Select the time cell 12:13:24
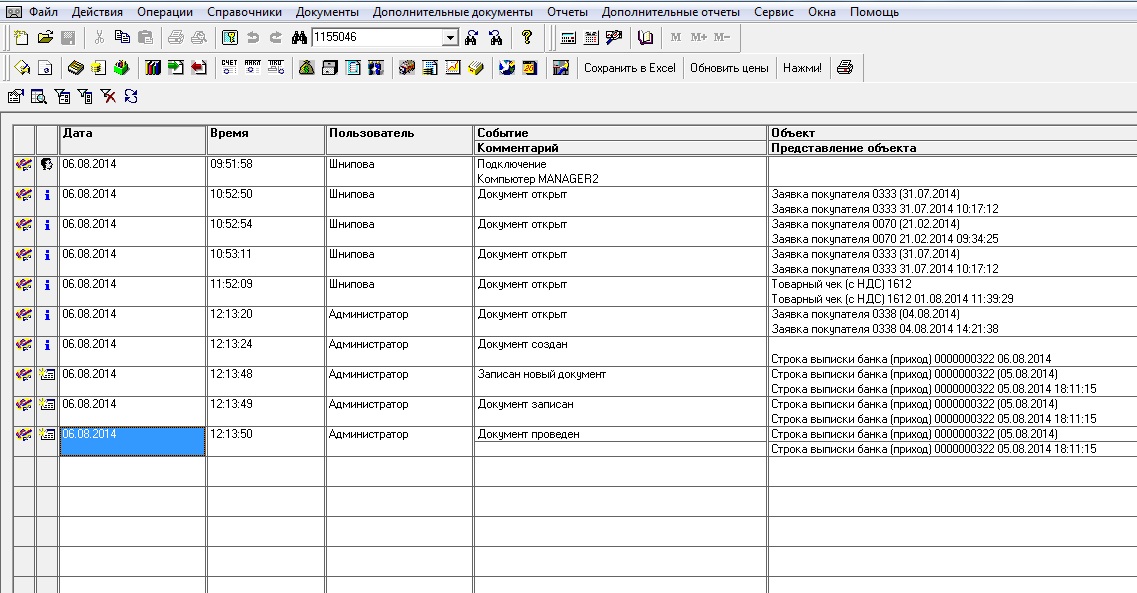 click(x=265, y=352)
